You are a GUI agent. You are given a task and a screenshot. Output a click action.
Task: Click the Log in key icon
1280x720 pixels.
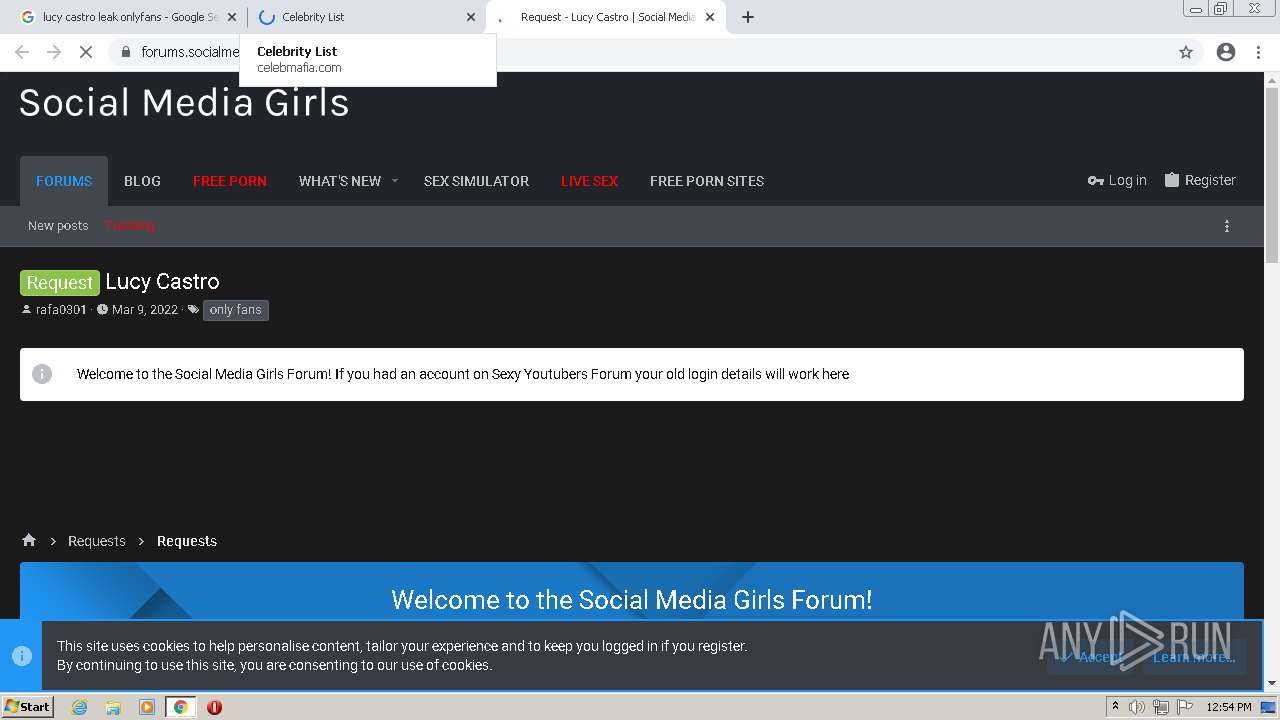(x=1095, y=181)
